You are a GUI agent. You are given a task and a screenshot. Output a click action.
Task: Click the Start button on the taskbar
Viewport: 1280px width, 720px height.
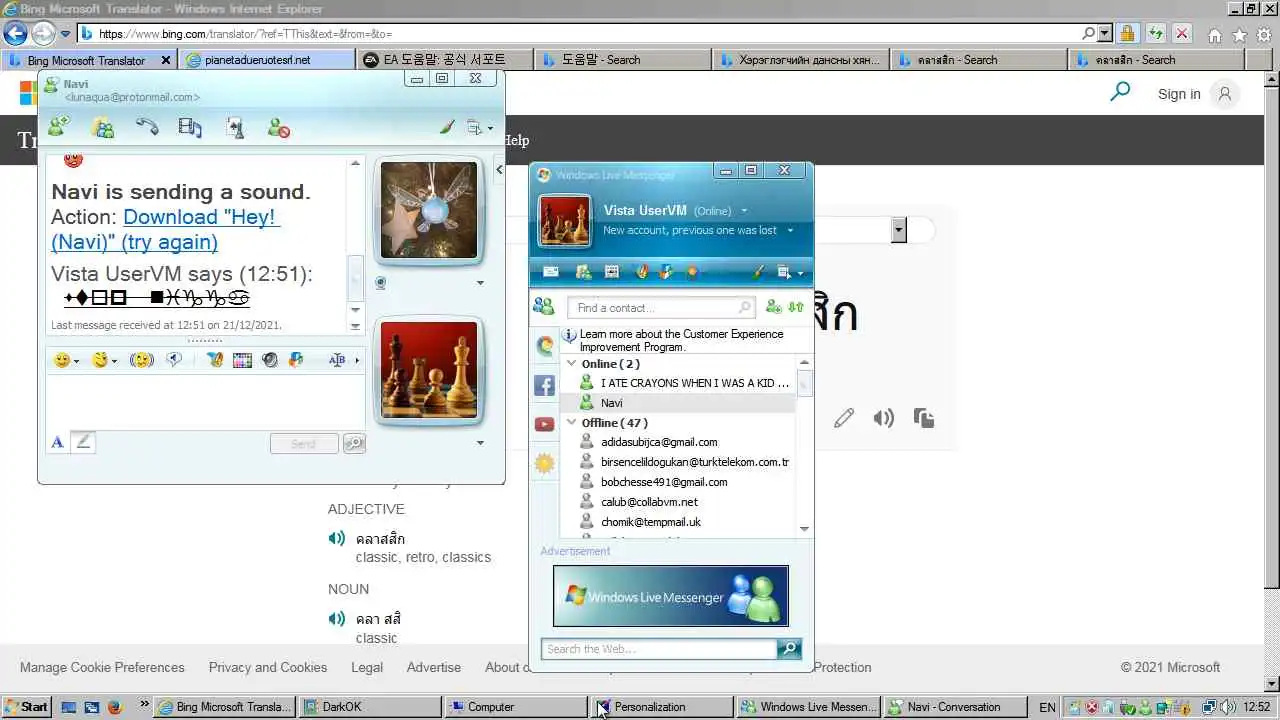click(x=26, y=706)
